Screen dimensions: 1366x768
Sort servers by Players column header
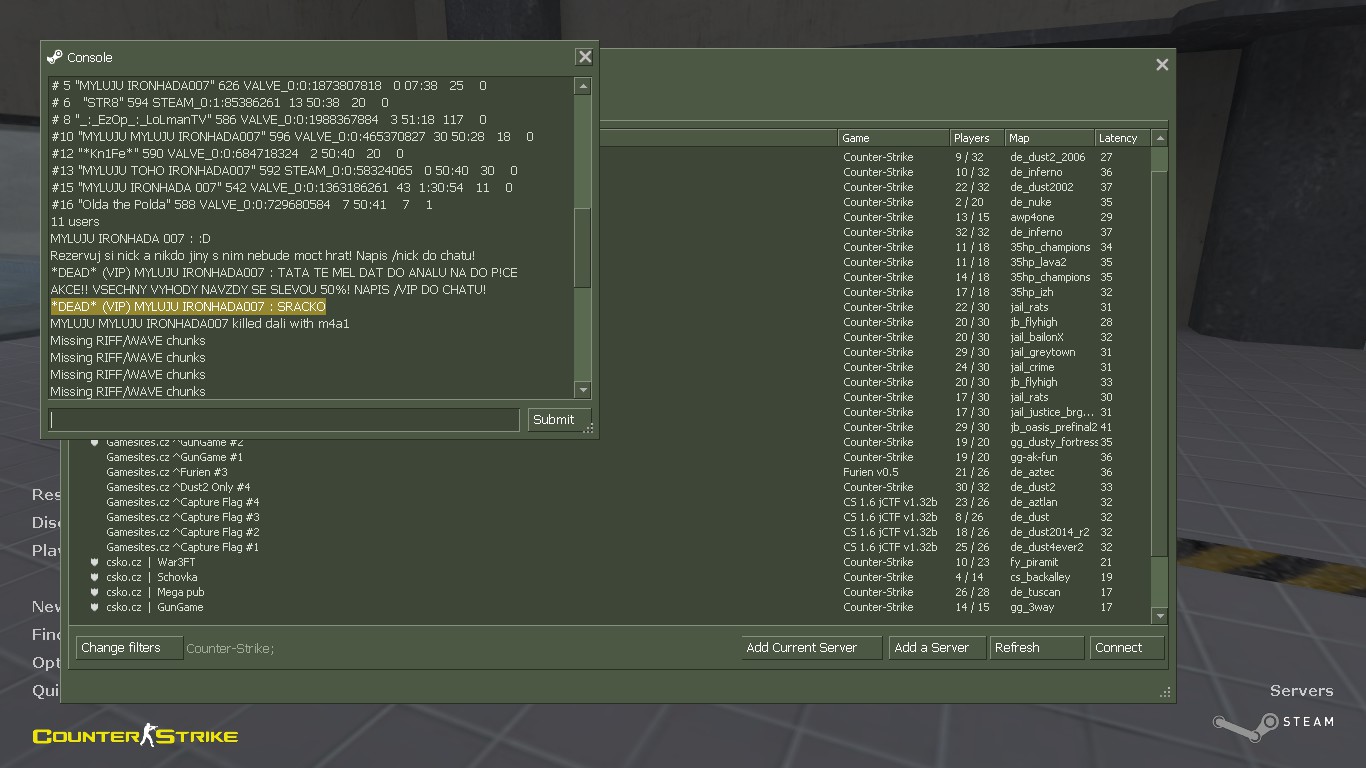(977, 138)
